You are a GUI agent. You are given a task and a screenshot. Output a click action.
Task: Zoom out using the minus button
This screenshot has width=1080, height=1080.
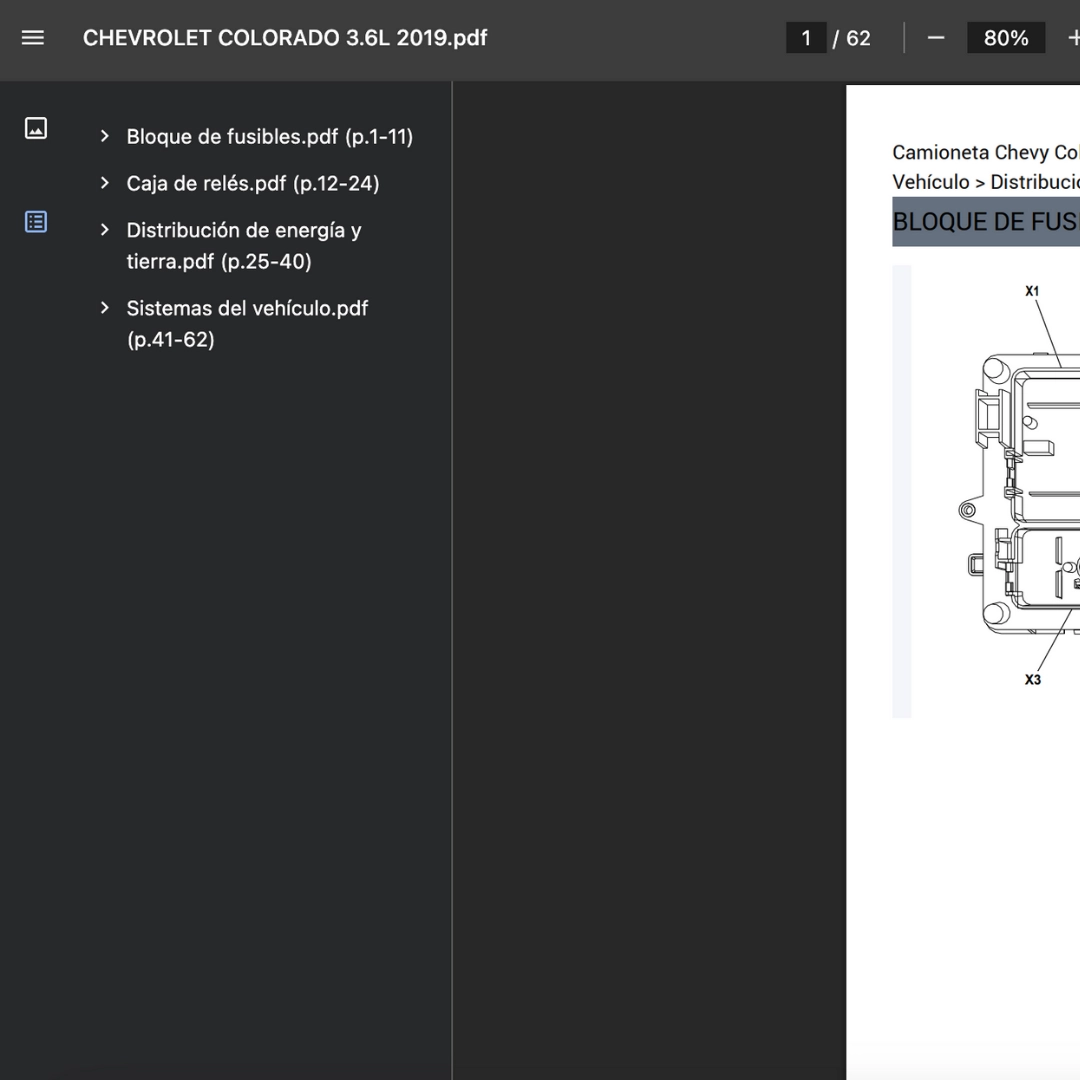936,38
